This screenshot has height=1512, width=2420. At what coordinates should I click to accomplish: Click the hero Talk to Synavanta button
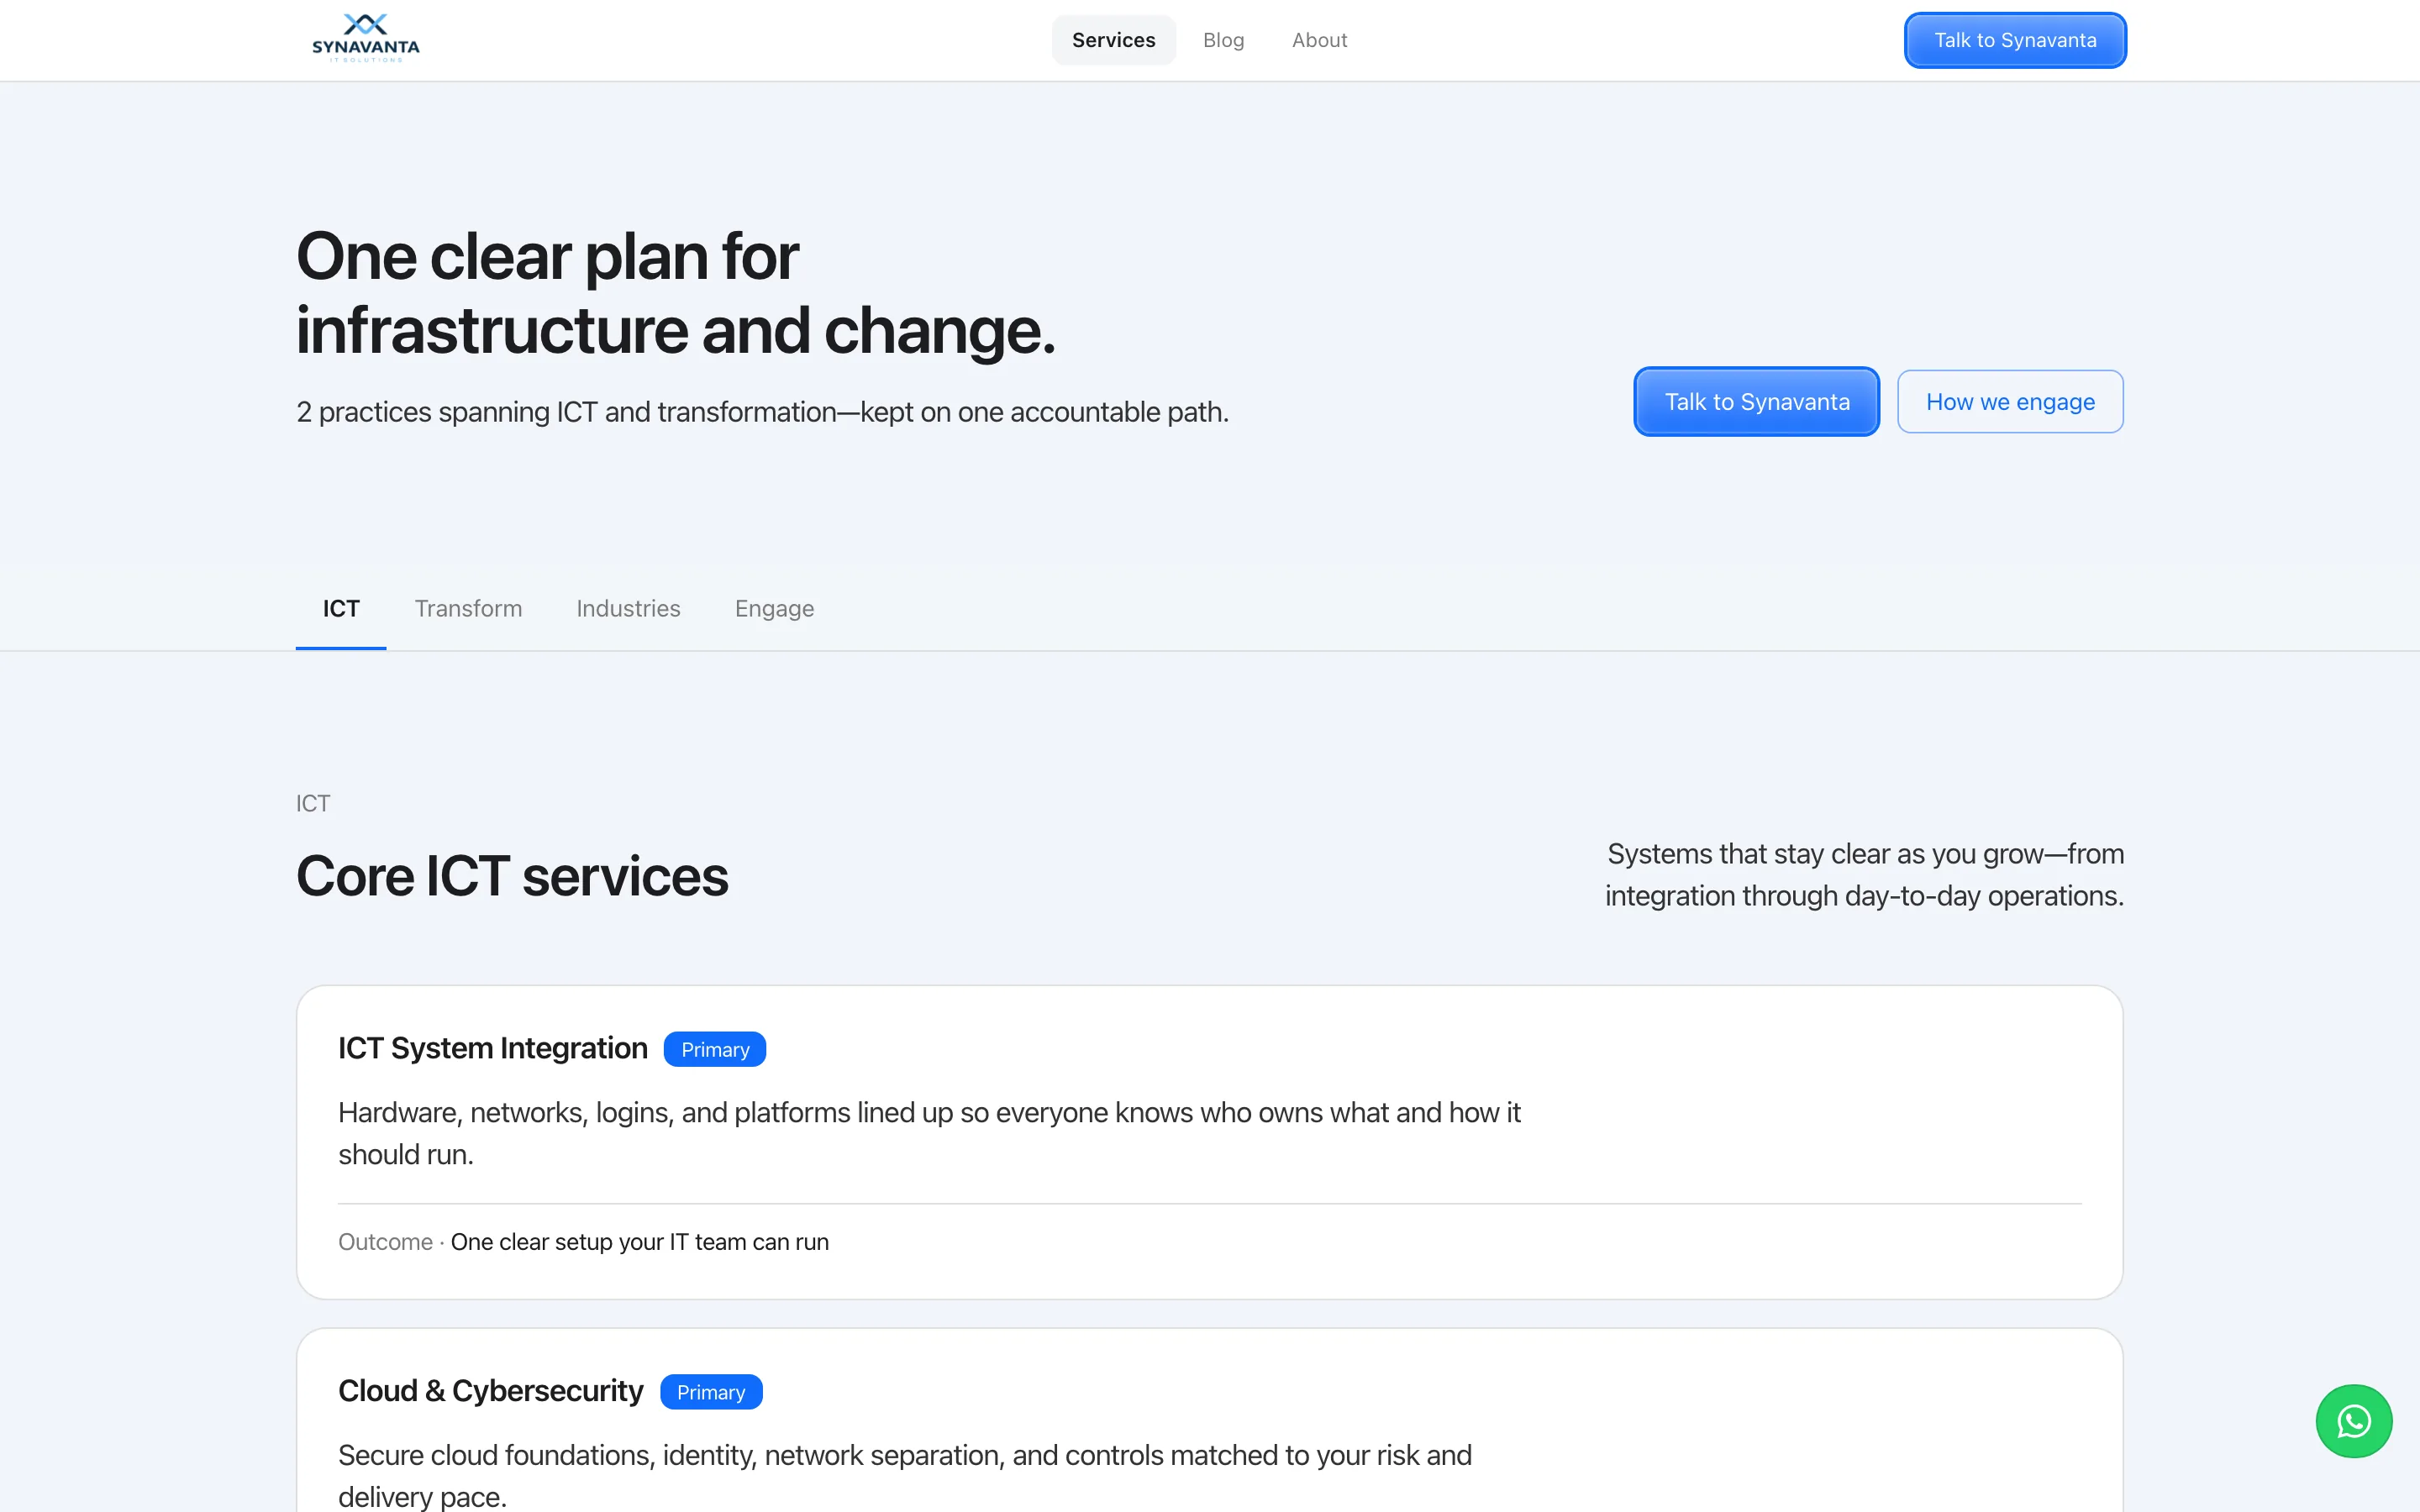(1756, 402)
